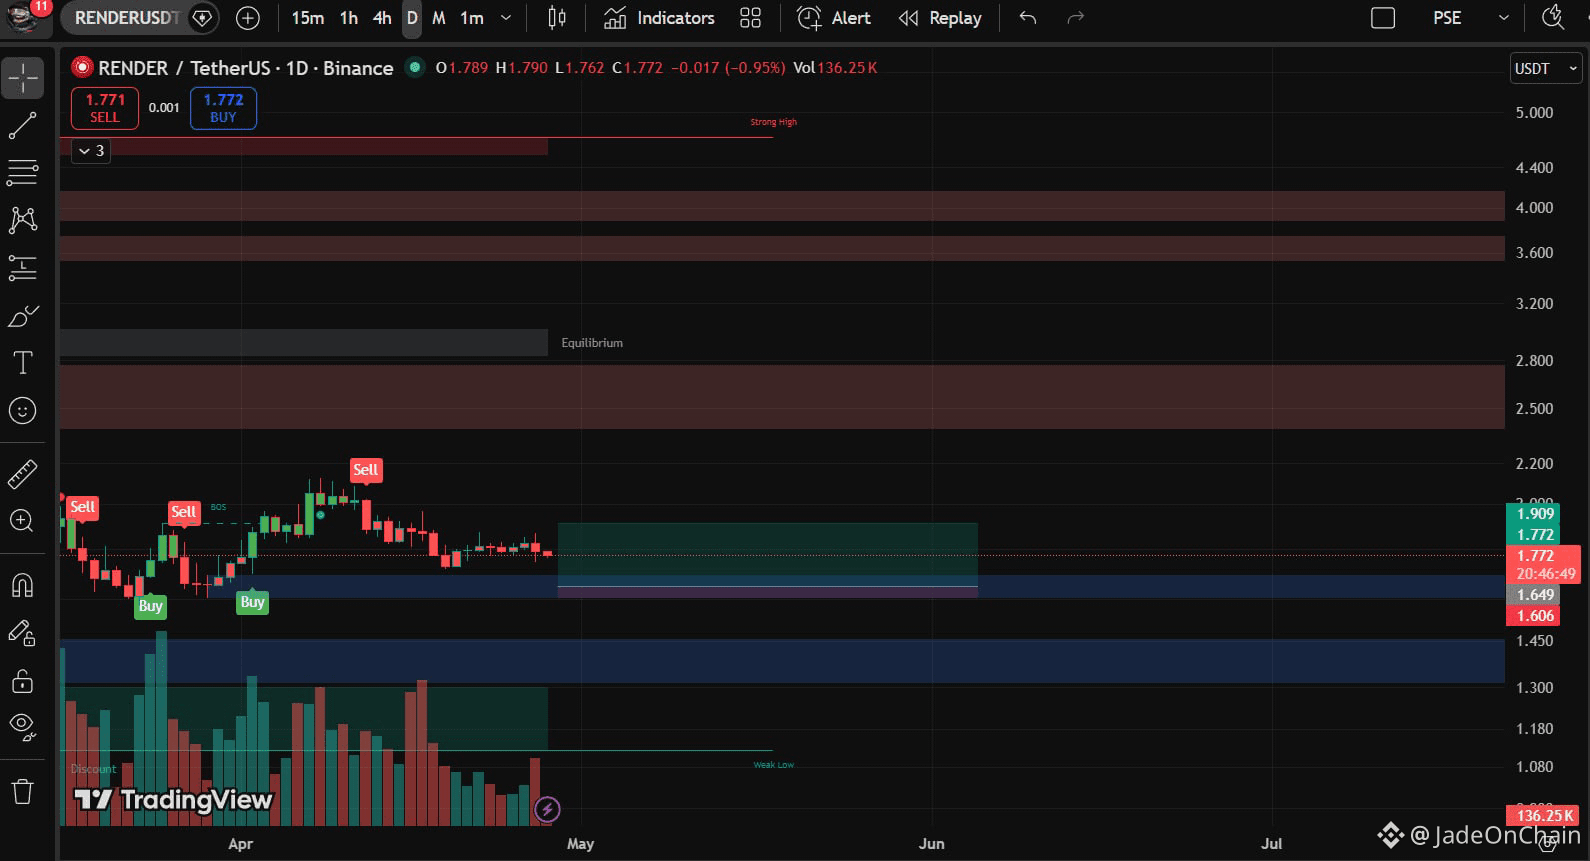Viewport: 1590px width, 861px height.
Task: Toggle lock all drawings
Action: point(22,681)
